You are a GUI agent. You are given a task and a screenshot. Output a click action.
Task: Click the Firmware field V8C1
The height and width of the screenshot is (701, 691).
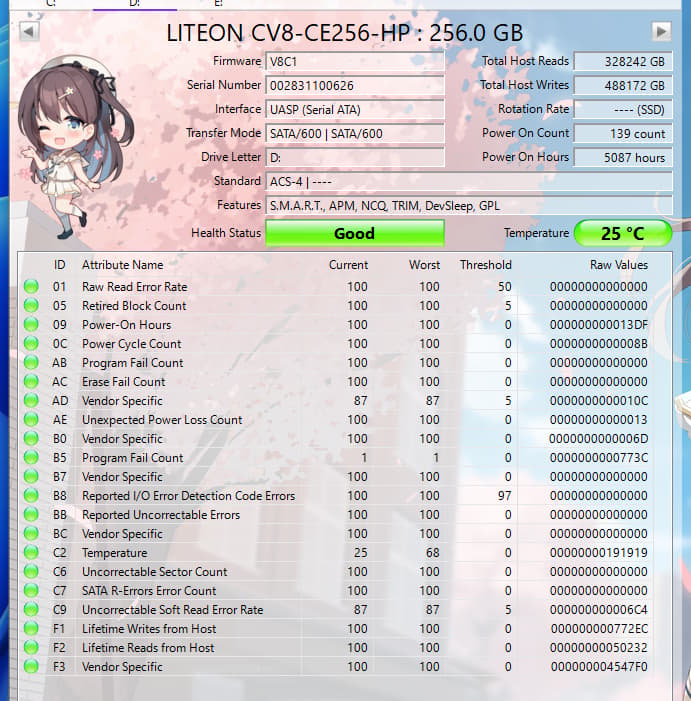click(x=355, y=61)
